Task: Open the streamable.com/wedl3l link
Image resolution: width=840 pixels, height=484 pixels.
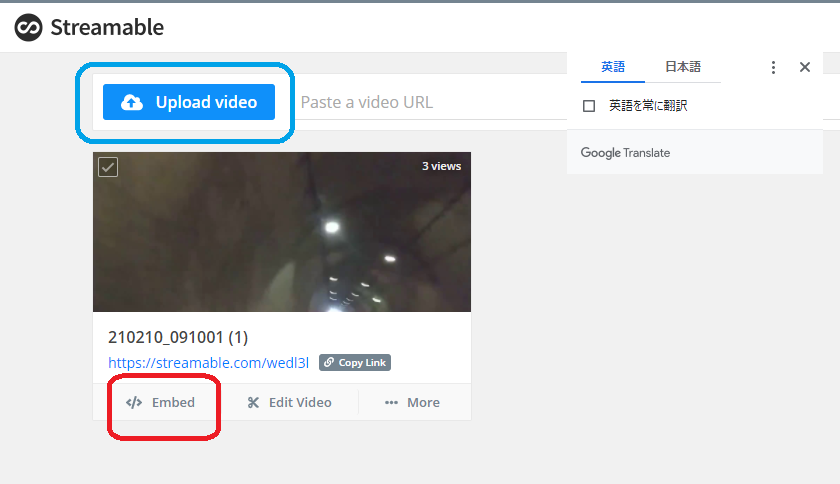Action: (x=208, y=363)
